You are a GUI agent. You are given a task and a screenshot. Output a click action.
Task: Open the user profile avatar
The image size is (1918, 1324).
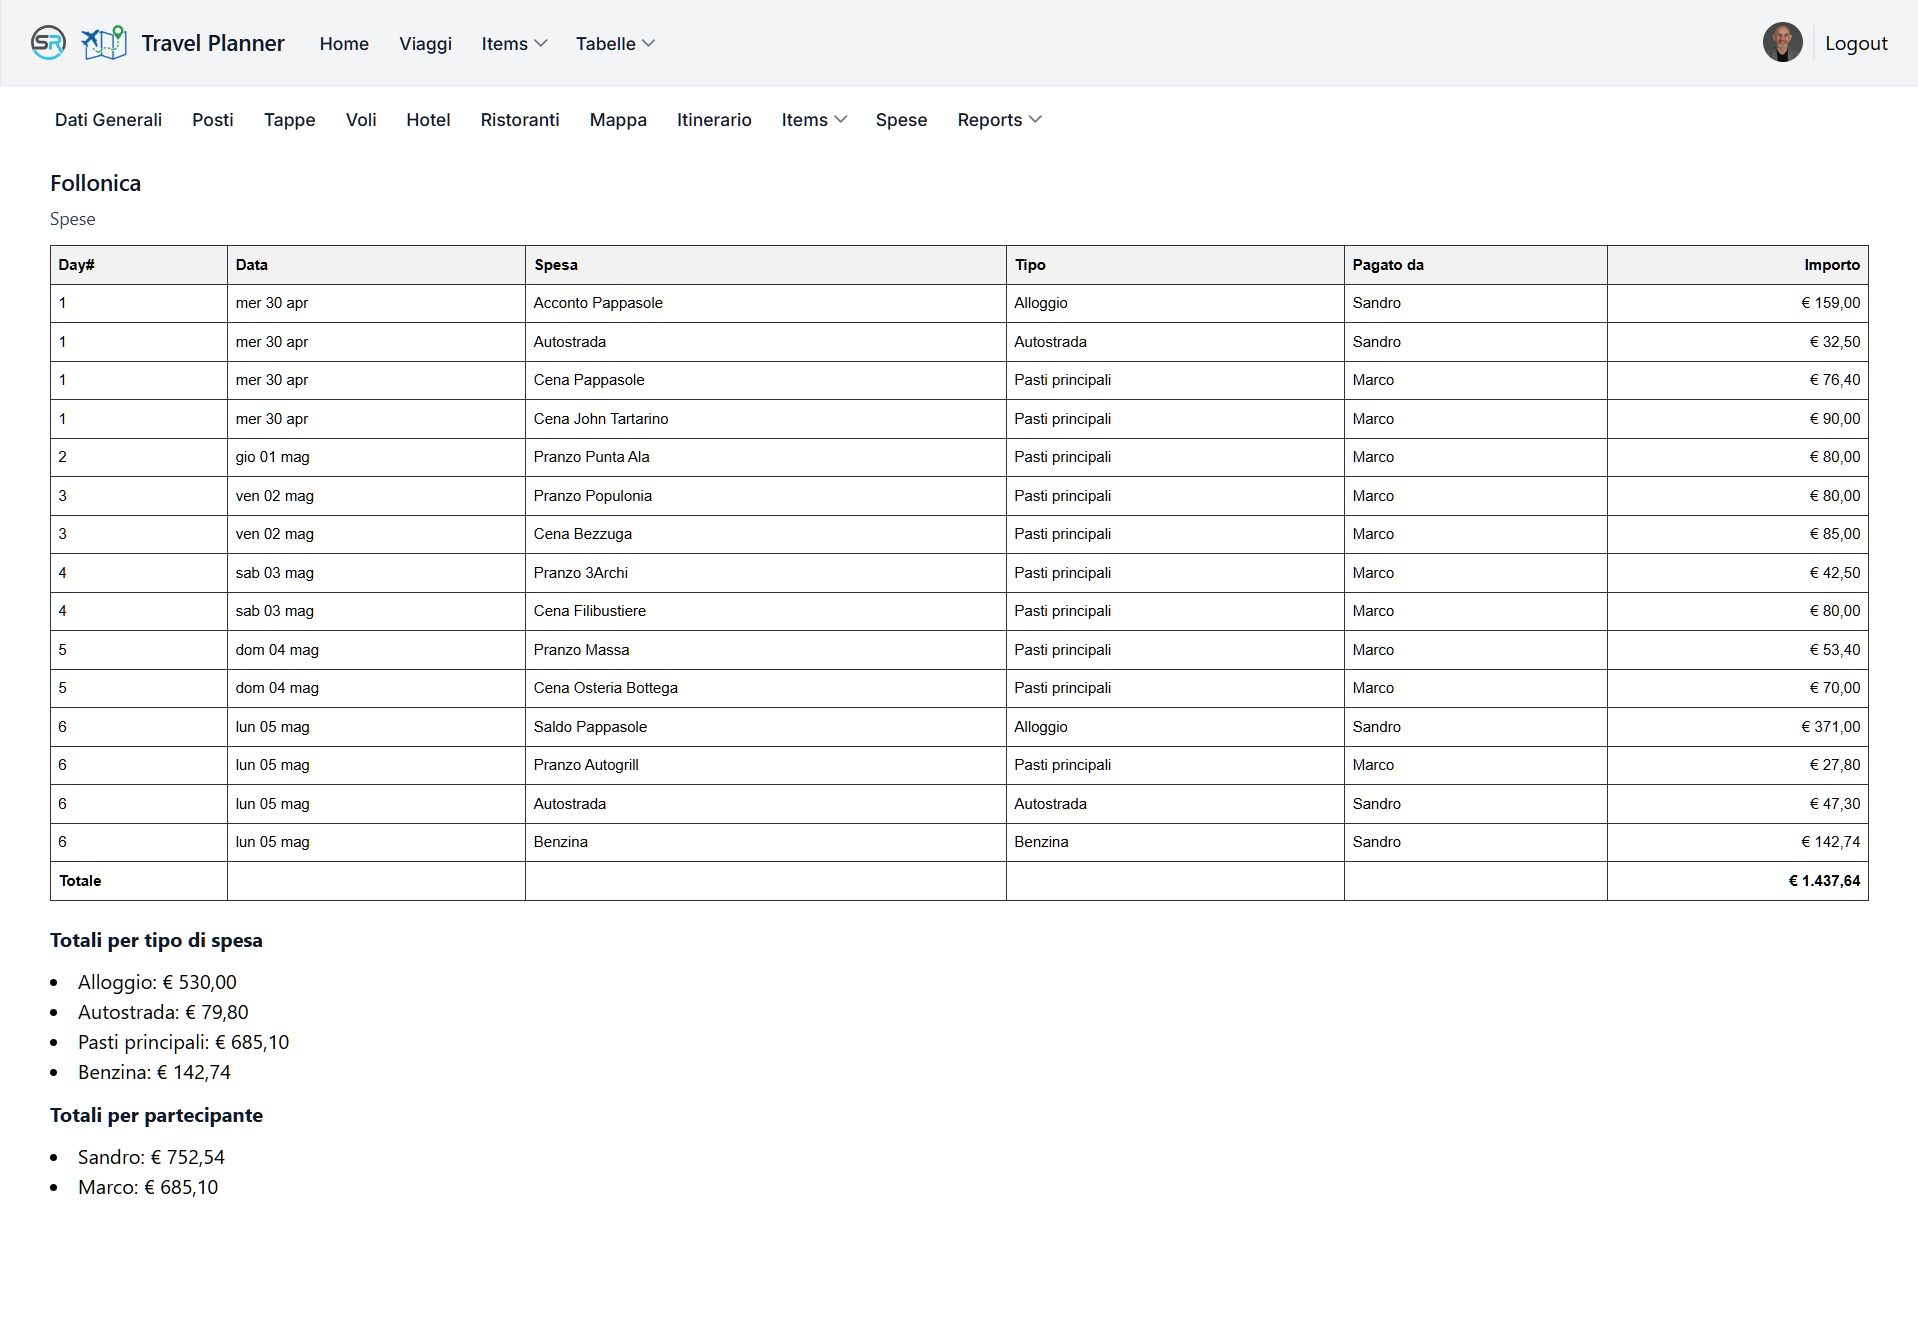[x=1781, y=43]
